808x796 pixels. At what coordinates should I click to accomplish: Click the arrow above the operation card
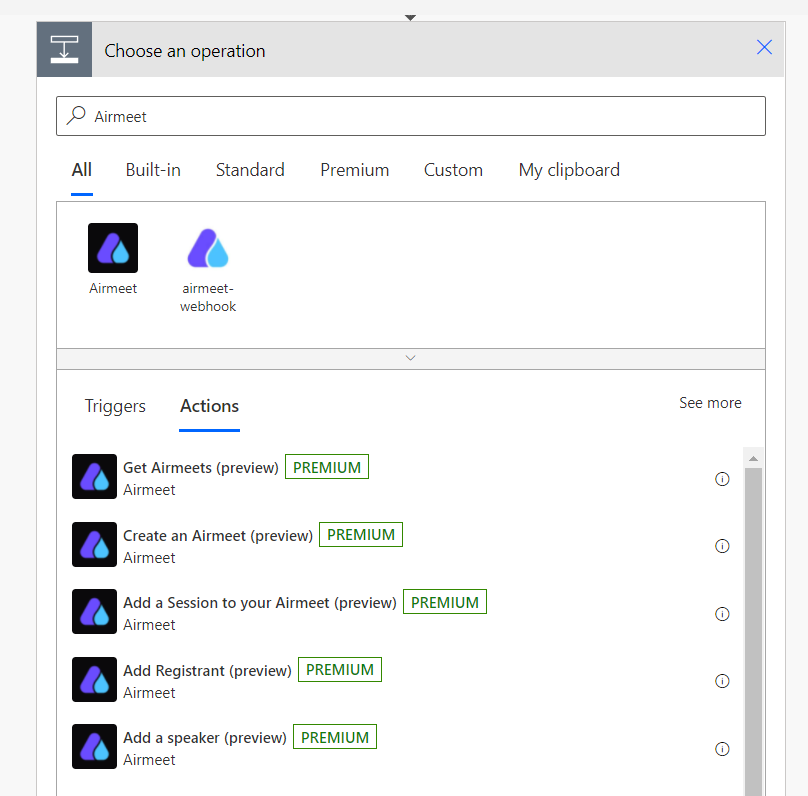click(410, 18)
